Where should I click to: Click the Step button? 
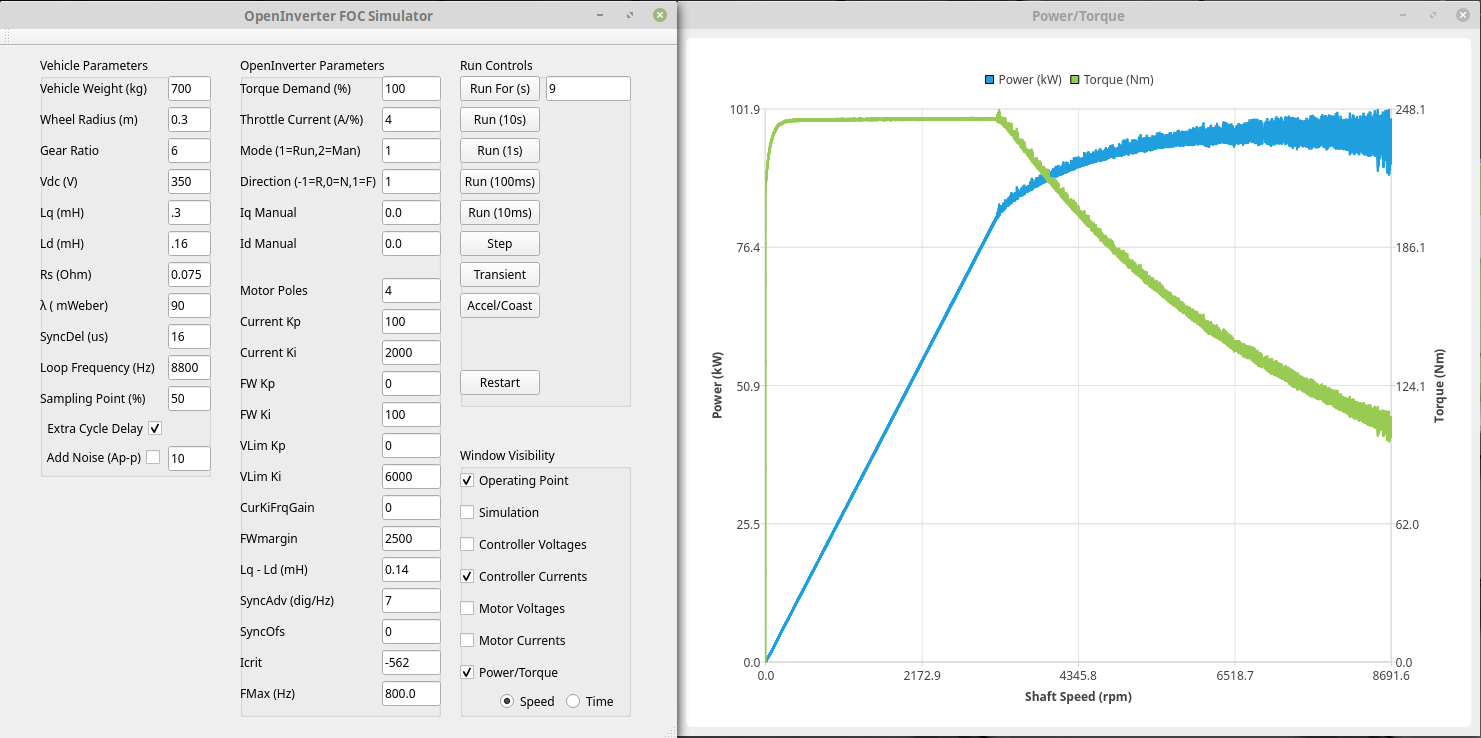click(x=499, y=243)
